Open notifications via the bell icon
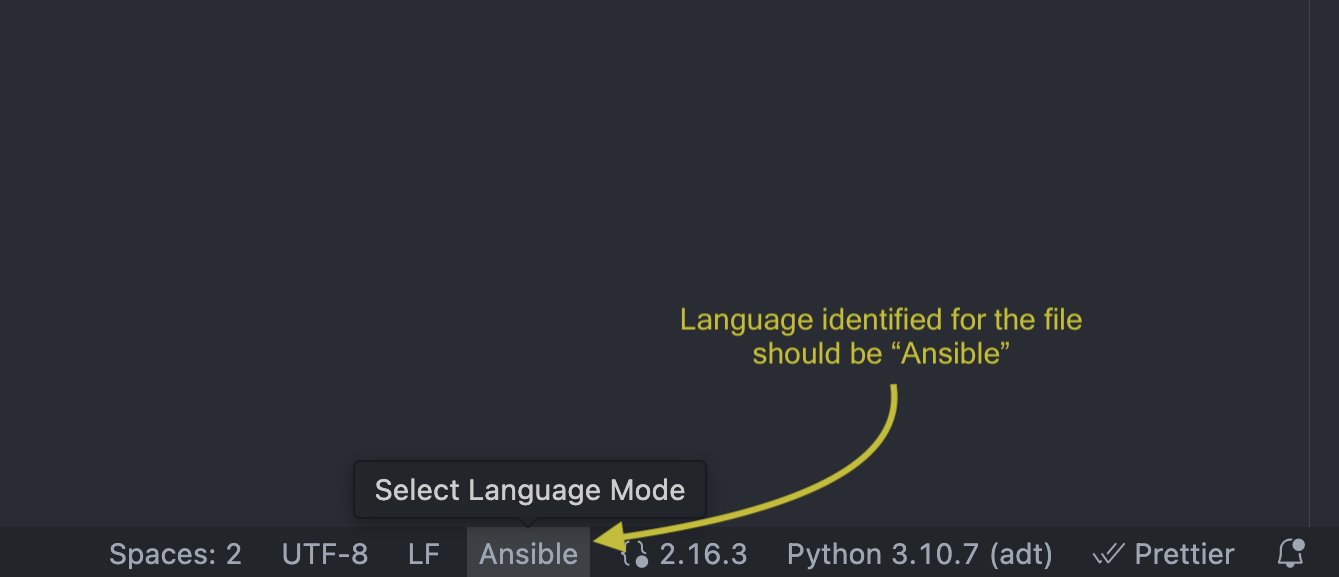 click(x=1291, y=553)
